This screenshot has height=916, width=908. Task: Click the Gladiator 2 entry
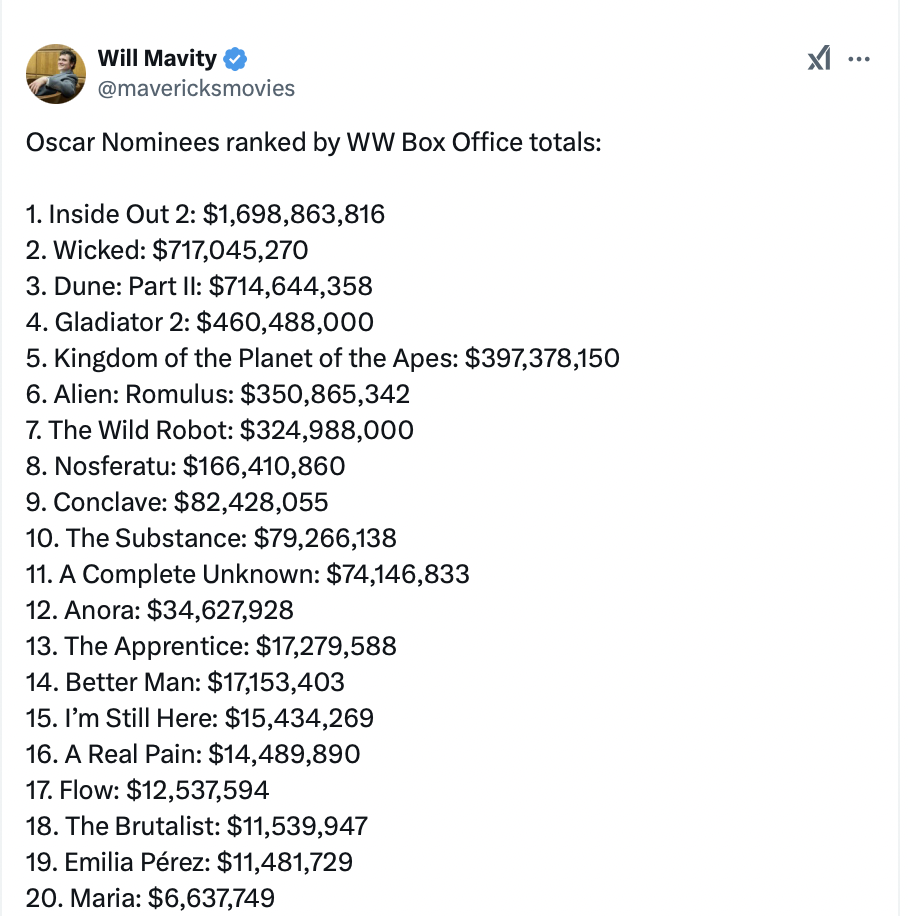[200, 322]
